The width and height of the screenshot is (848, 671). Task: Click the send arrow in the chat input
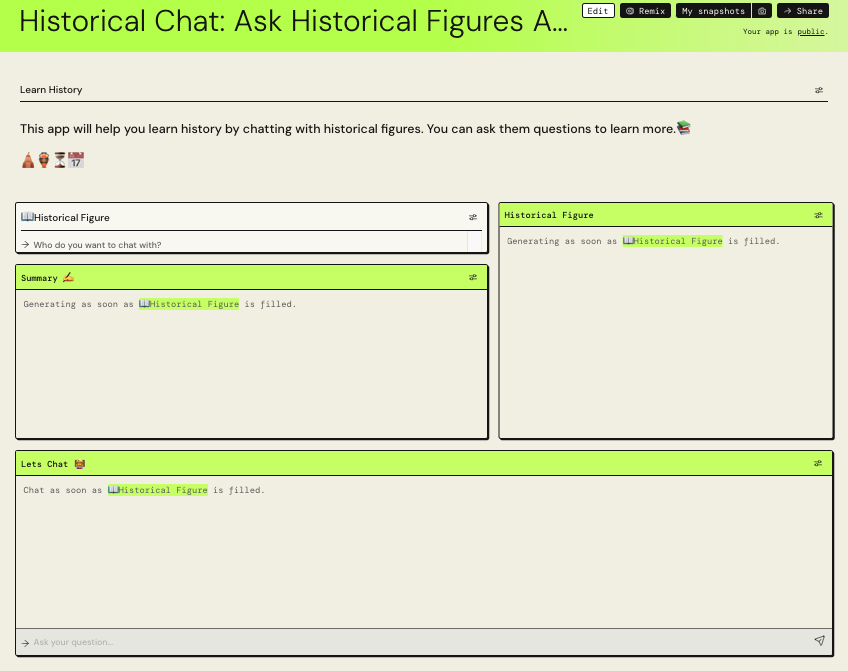(819, 641)
